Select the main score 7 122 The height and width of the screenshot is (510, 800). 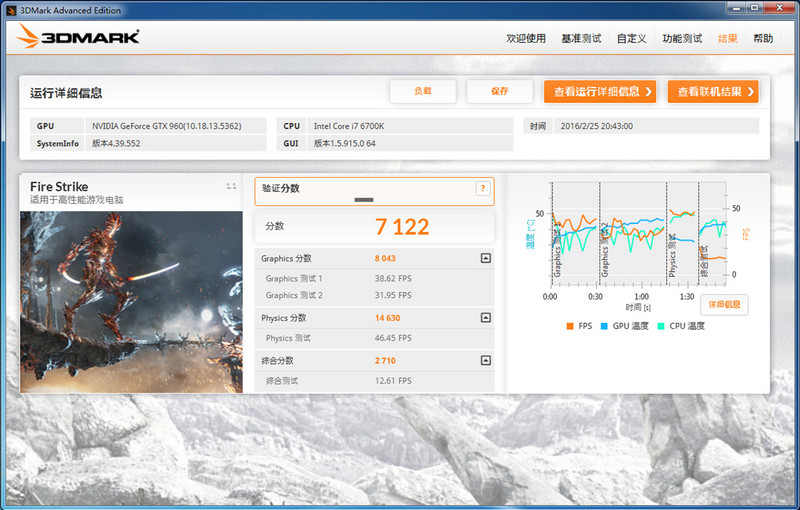coord(402,227)
